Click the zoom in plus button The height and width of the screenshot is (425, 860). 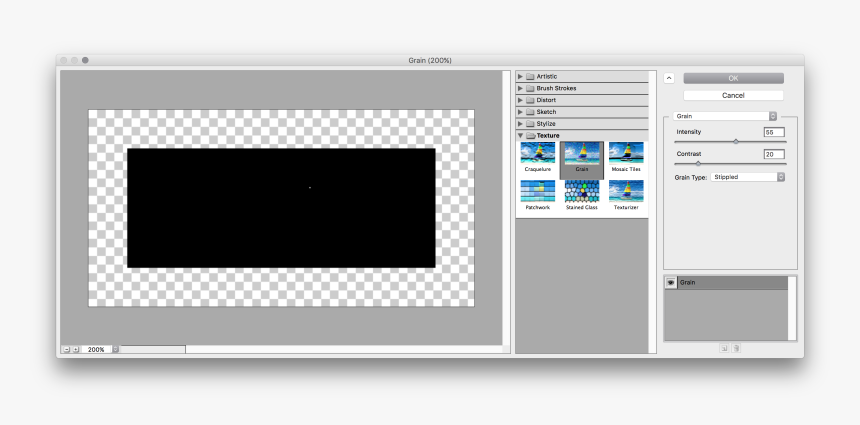[75, 349]
